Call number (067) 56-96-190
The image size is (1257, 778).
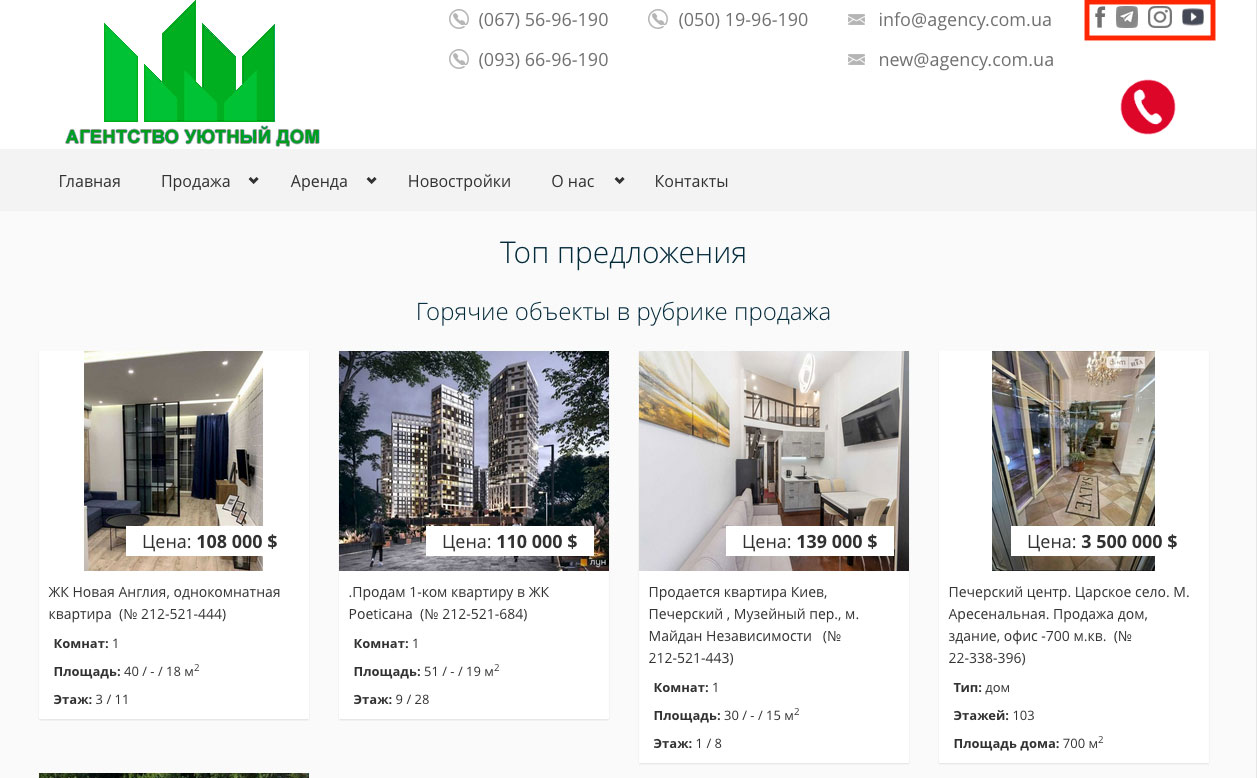pyautogui.click(x=543, y=19)
